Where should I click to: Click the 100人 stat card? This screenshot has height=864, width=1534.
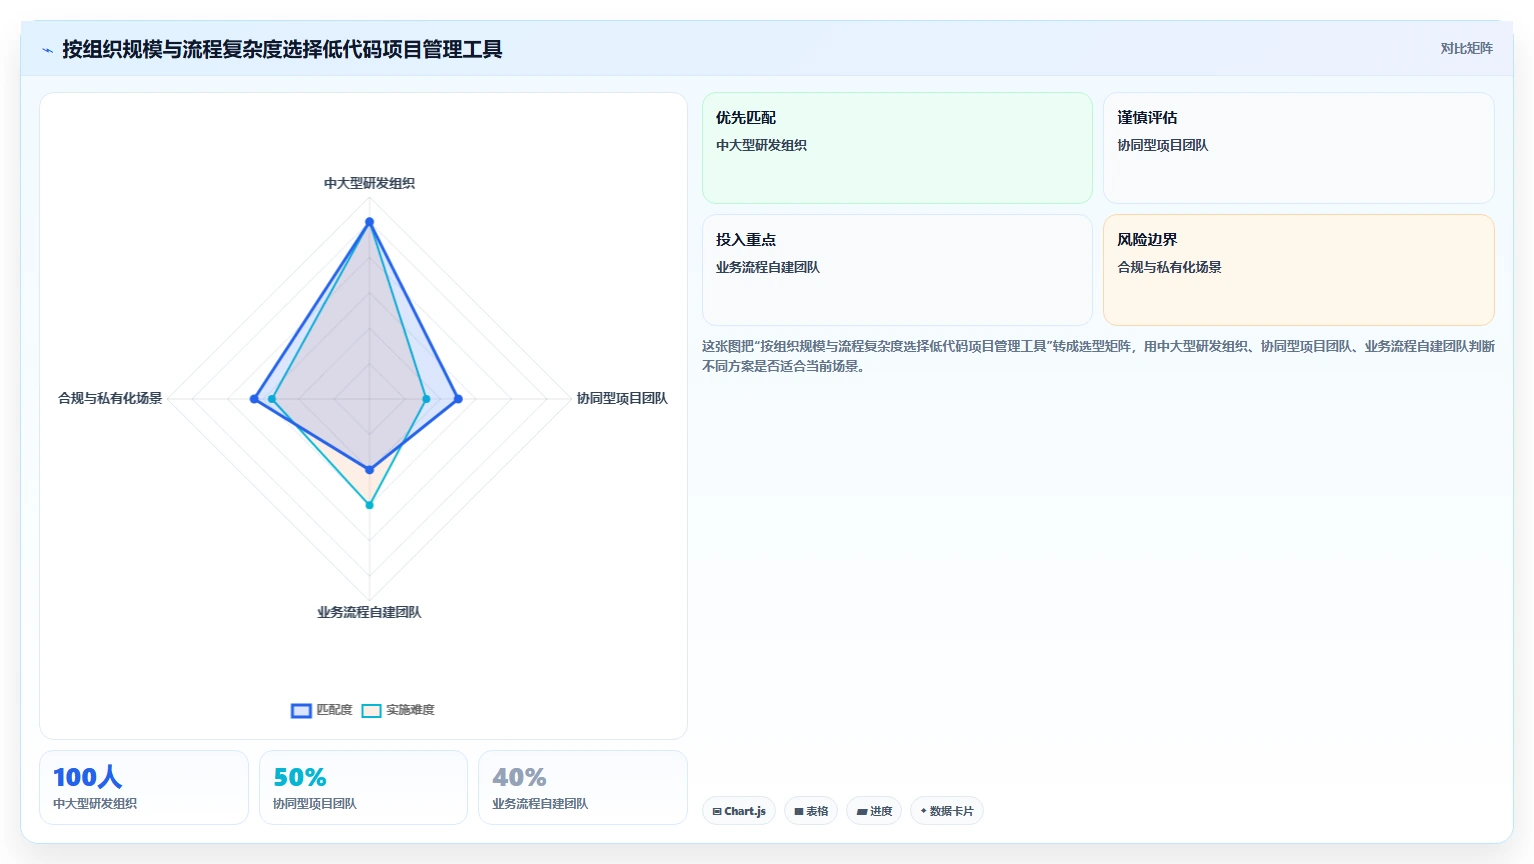pos(144,788)
